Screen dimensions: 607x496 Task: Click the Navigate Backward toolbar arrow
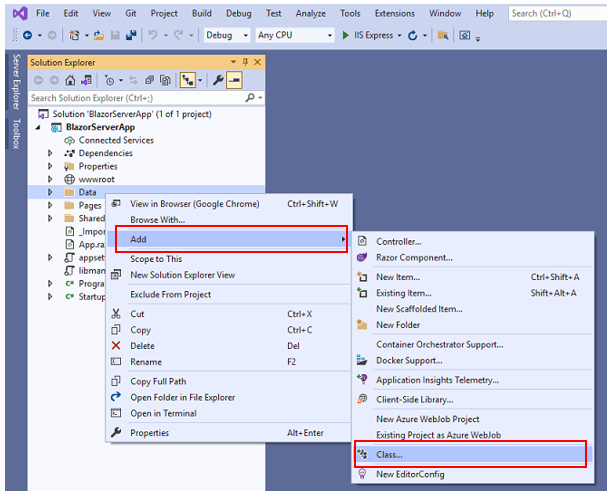(27, 36)
